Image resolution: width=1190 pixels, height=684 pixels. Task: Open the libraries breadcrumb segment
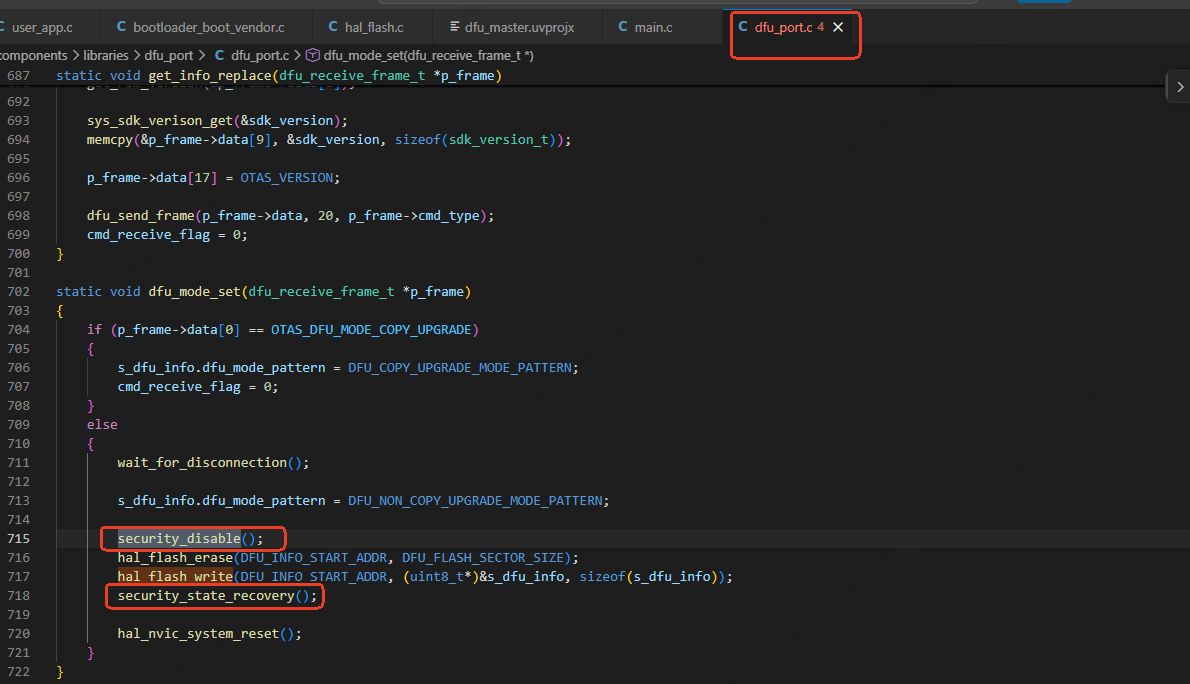(x=105, y=55)
